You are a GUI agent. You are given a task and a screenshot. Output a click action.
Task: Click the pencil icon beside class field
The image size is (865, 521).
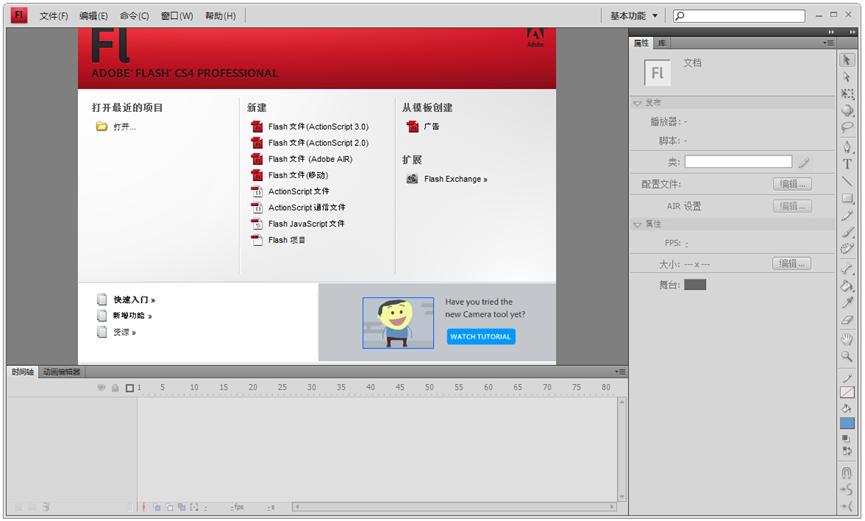[804, 162]
